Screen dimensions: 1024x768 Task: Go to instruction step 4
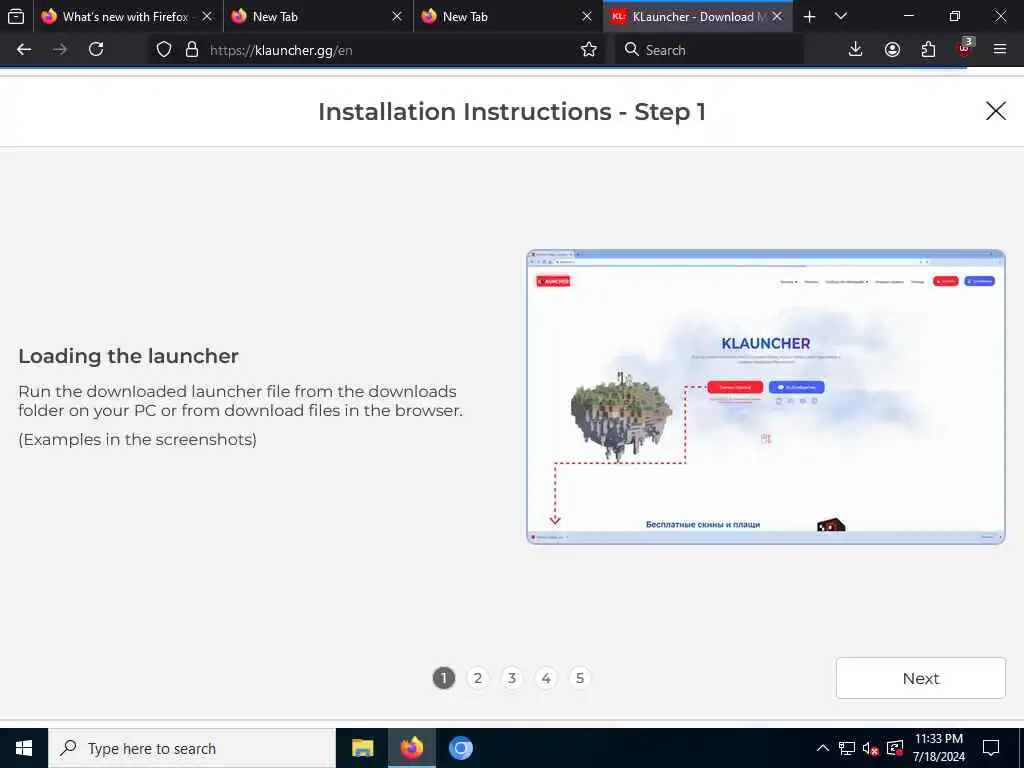(546, 679)
